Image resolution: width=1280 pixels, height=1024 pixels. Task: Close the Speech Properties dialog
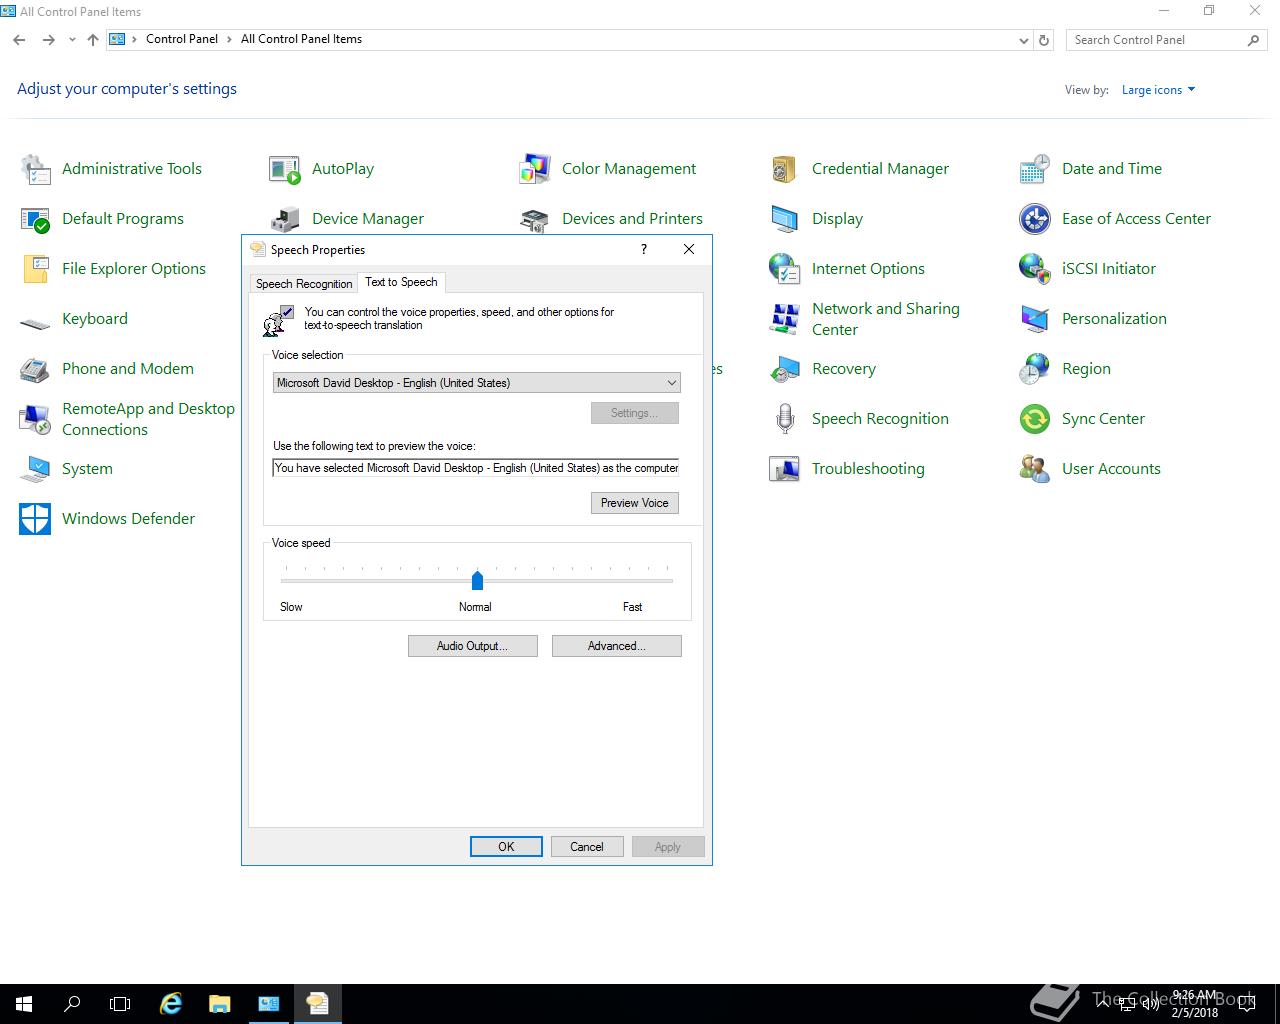click(689, 249)
